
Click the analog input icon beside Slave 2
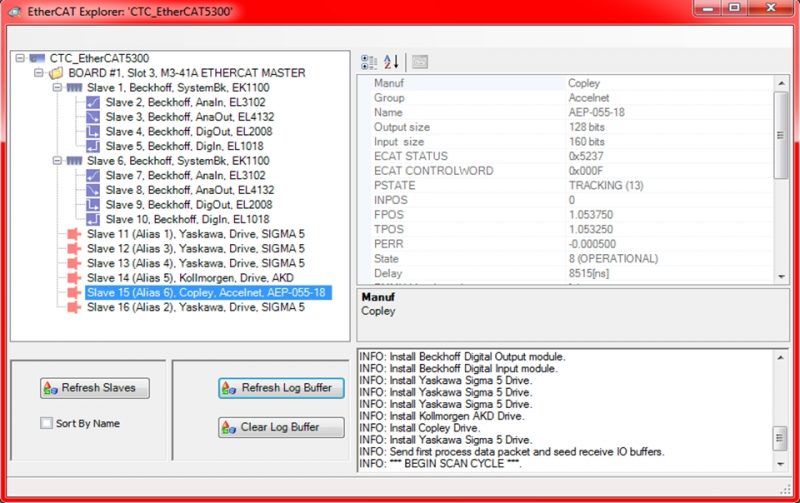pyautogui.click(x=93, y=102)
